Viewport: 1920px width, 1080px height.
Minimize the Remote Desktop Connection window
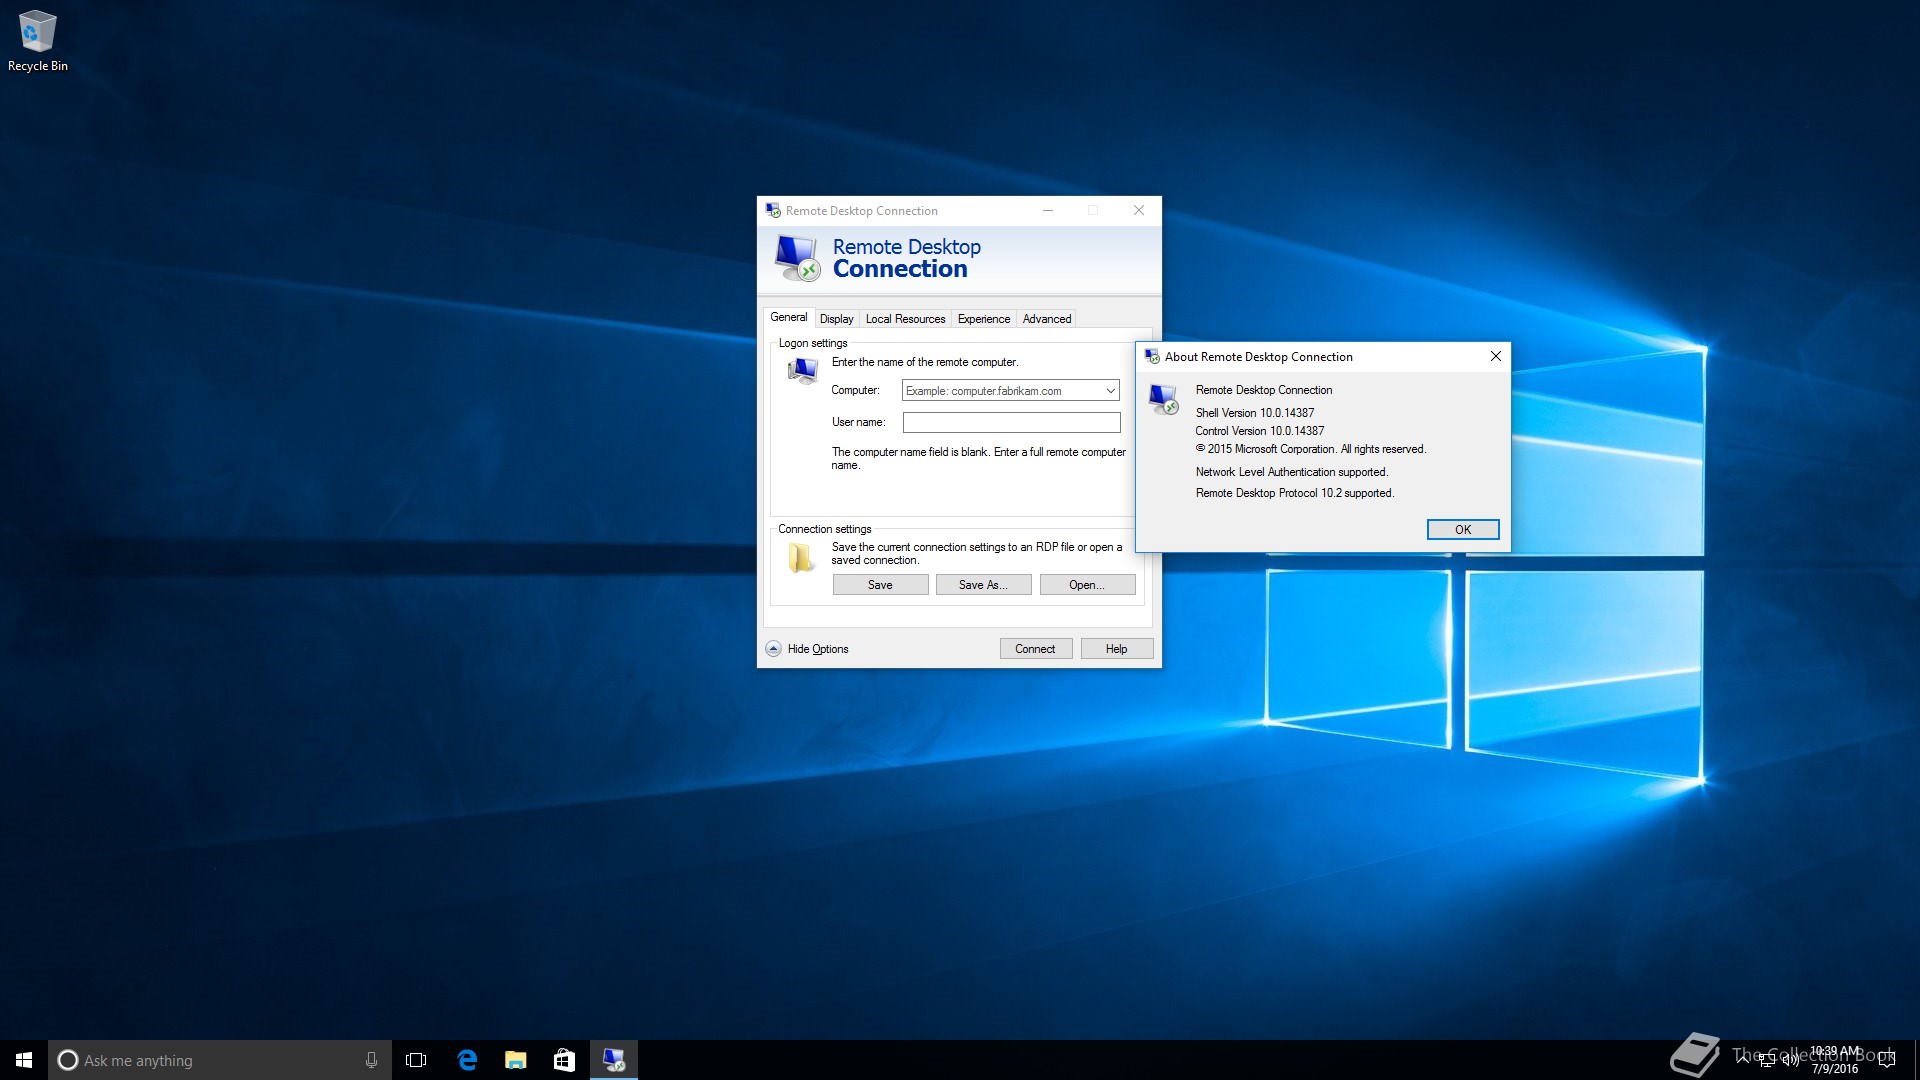[1047, 211]
